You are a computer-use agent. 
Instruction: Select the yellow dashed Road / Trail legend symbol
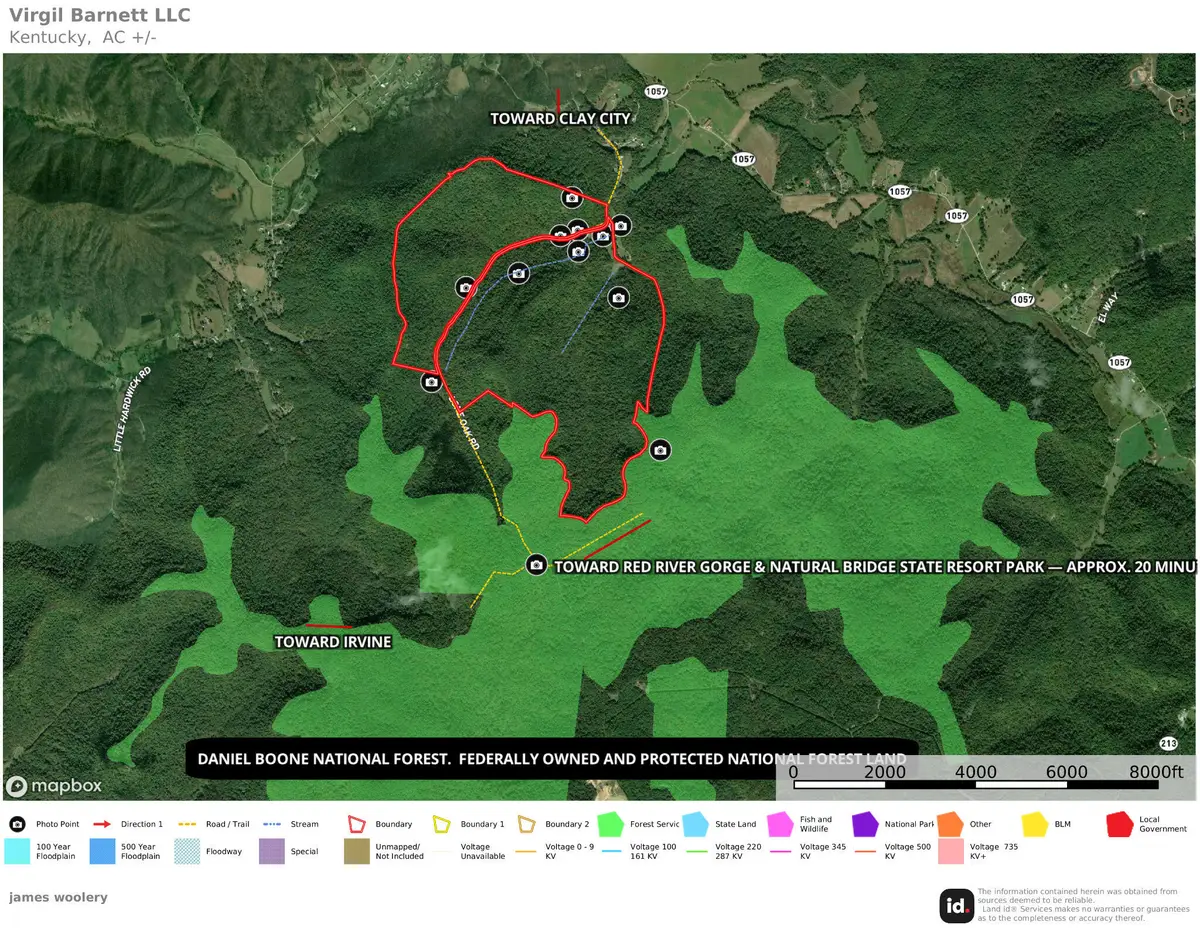[188, 825]
